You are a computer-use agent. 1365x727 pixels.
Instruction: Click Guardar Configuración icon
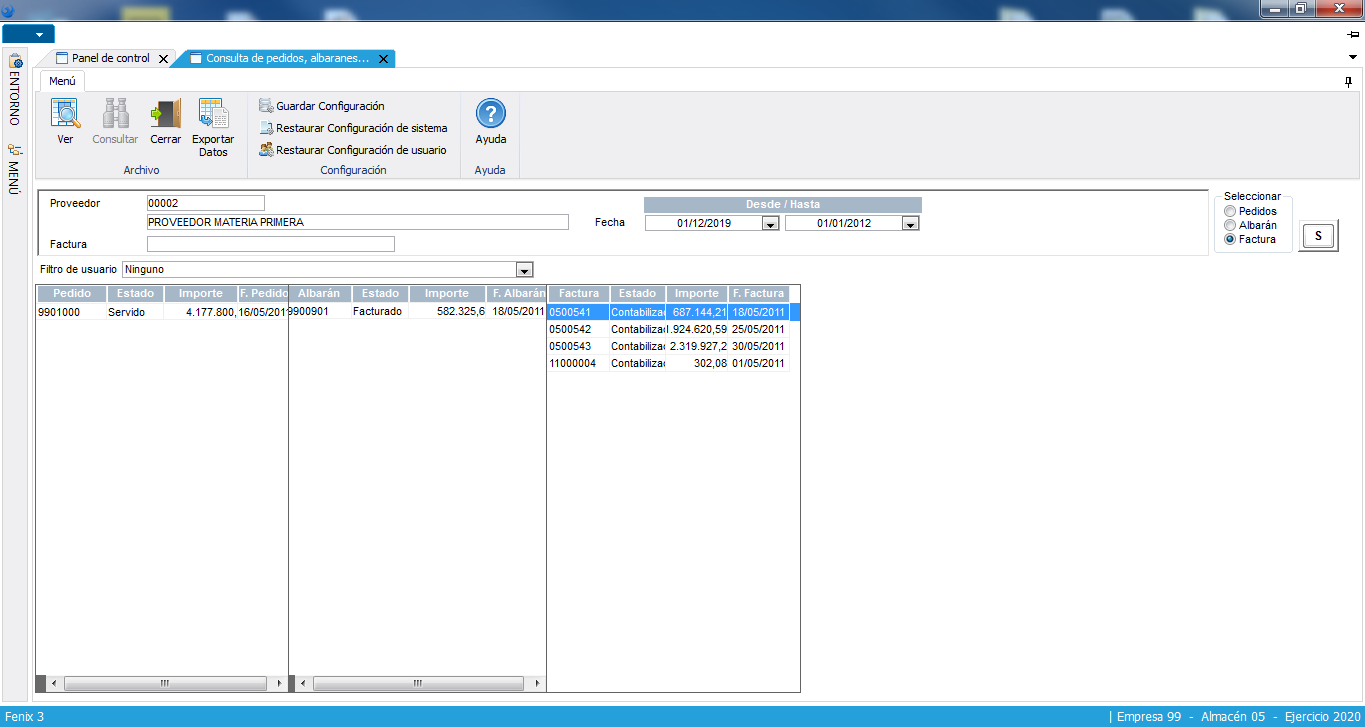(x=266, y=106)
